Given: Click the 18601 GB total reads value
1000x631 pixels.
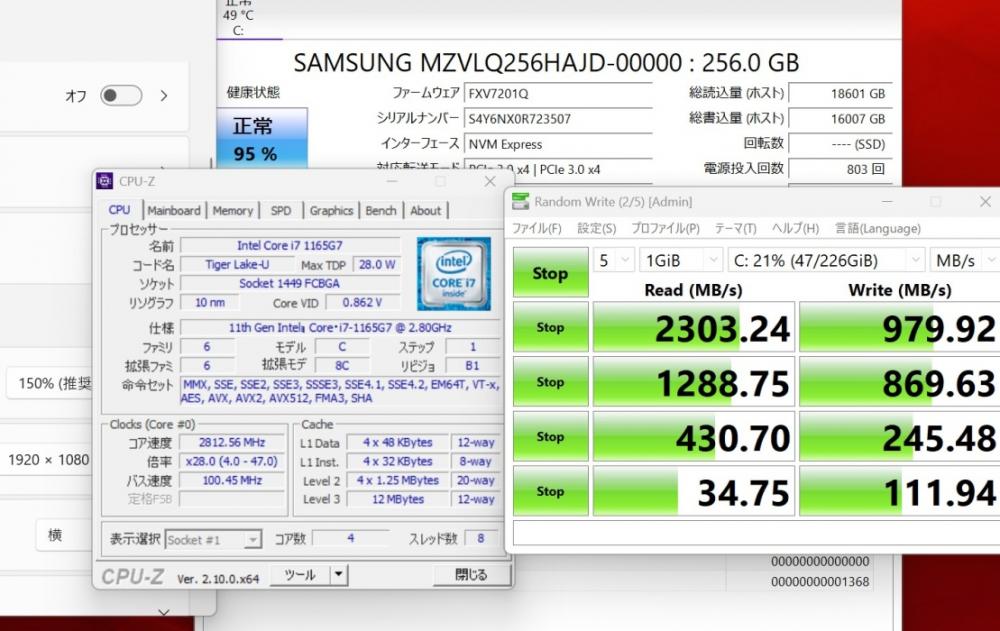Looking at the screenshot, I should tap(840, 94).
